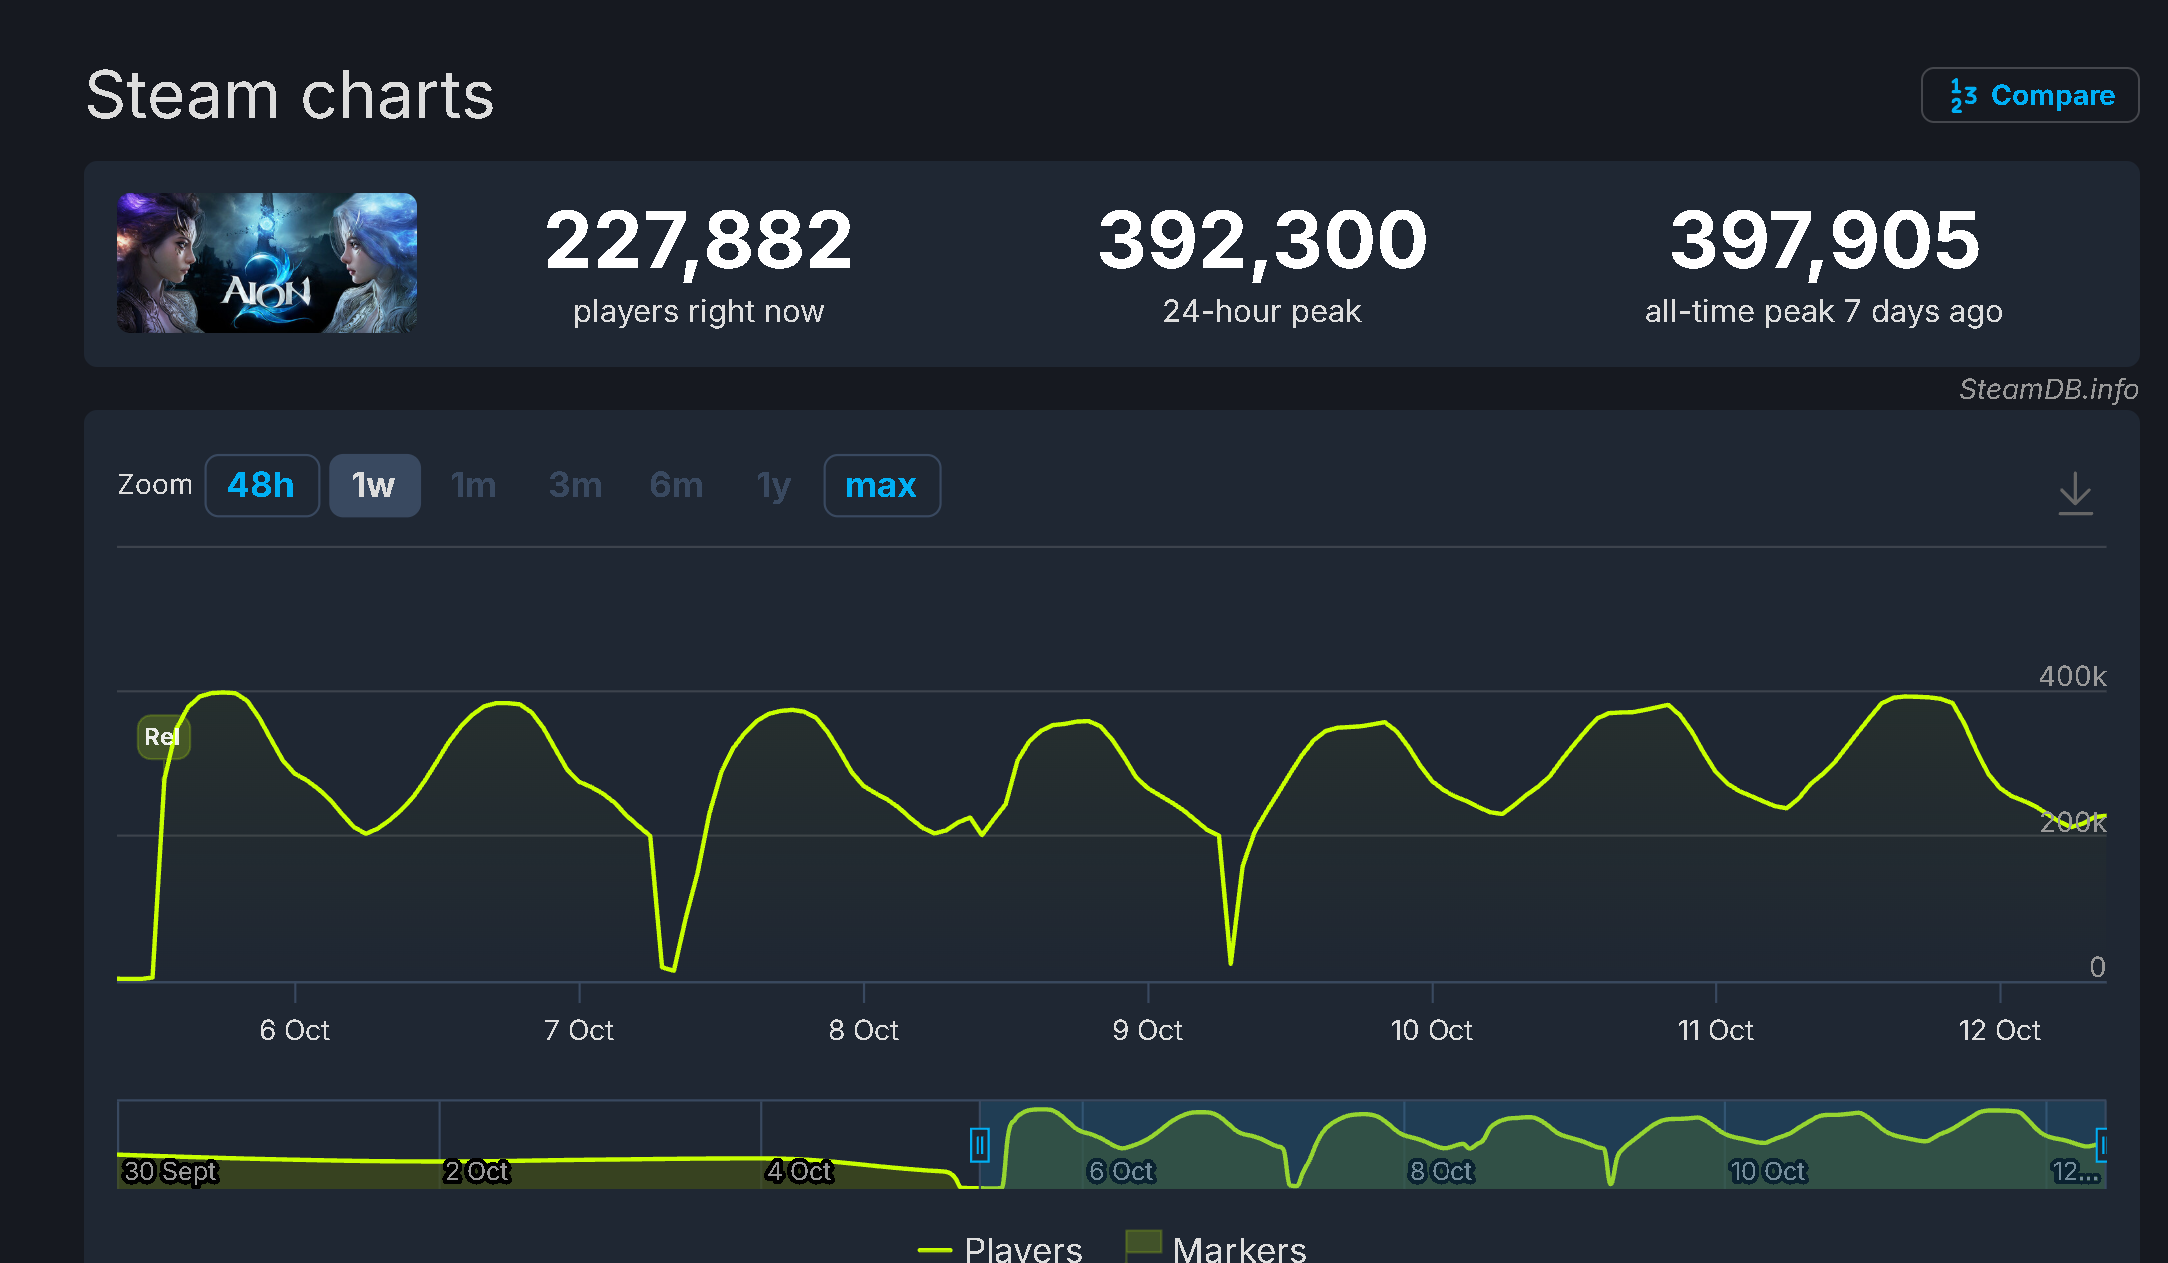Click the Aion 2 game thumbnail
The height and width of the screenshot is (1263, 2168).
coord(267,263)
